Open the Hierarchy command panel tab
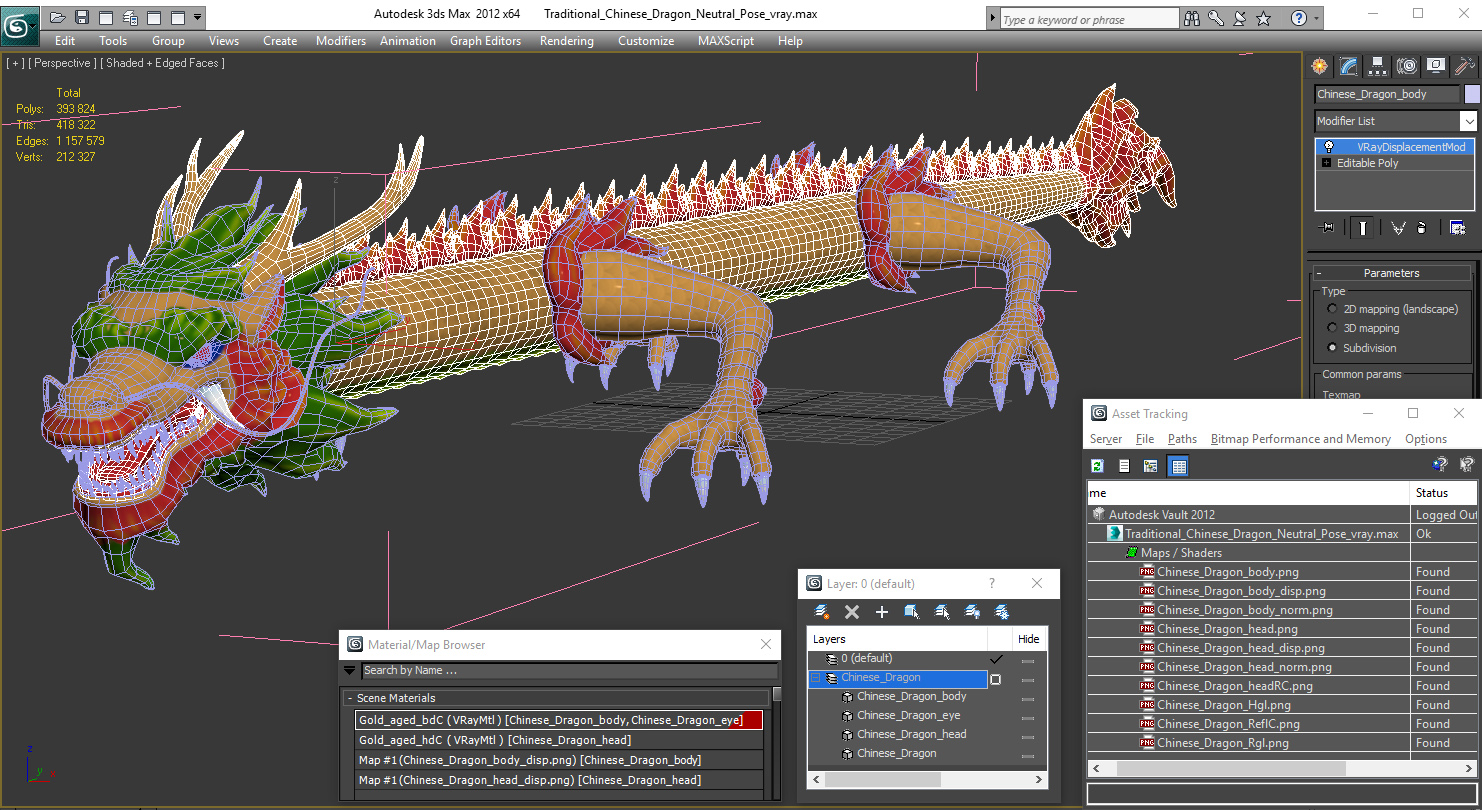This screenshot has height=810, width=1482. [1377, 66]
